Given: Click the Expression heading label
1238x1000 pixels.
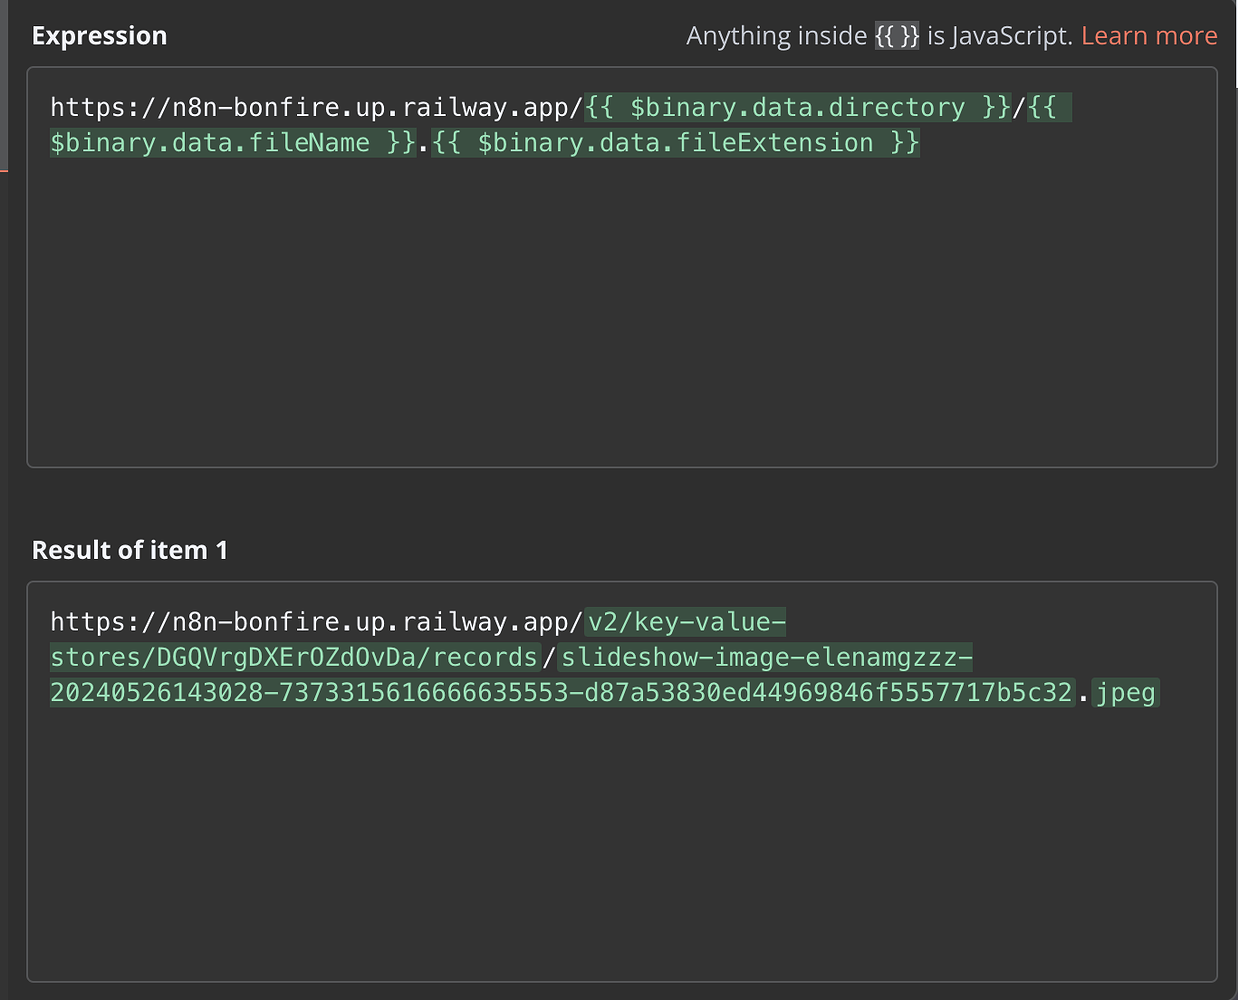Looking at the screenshot, I should pyautogui.click(x=99, y=35).
